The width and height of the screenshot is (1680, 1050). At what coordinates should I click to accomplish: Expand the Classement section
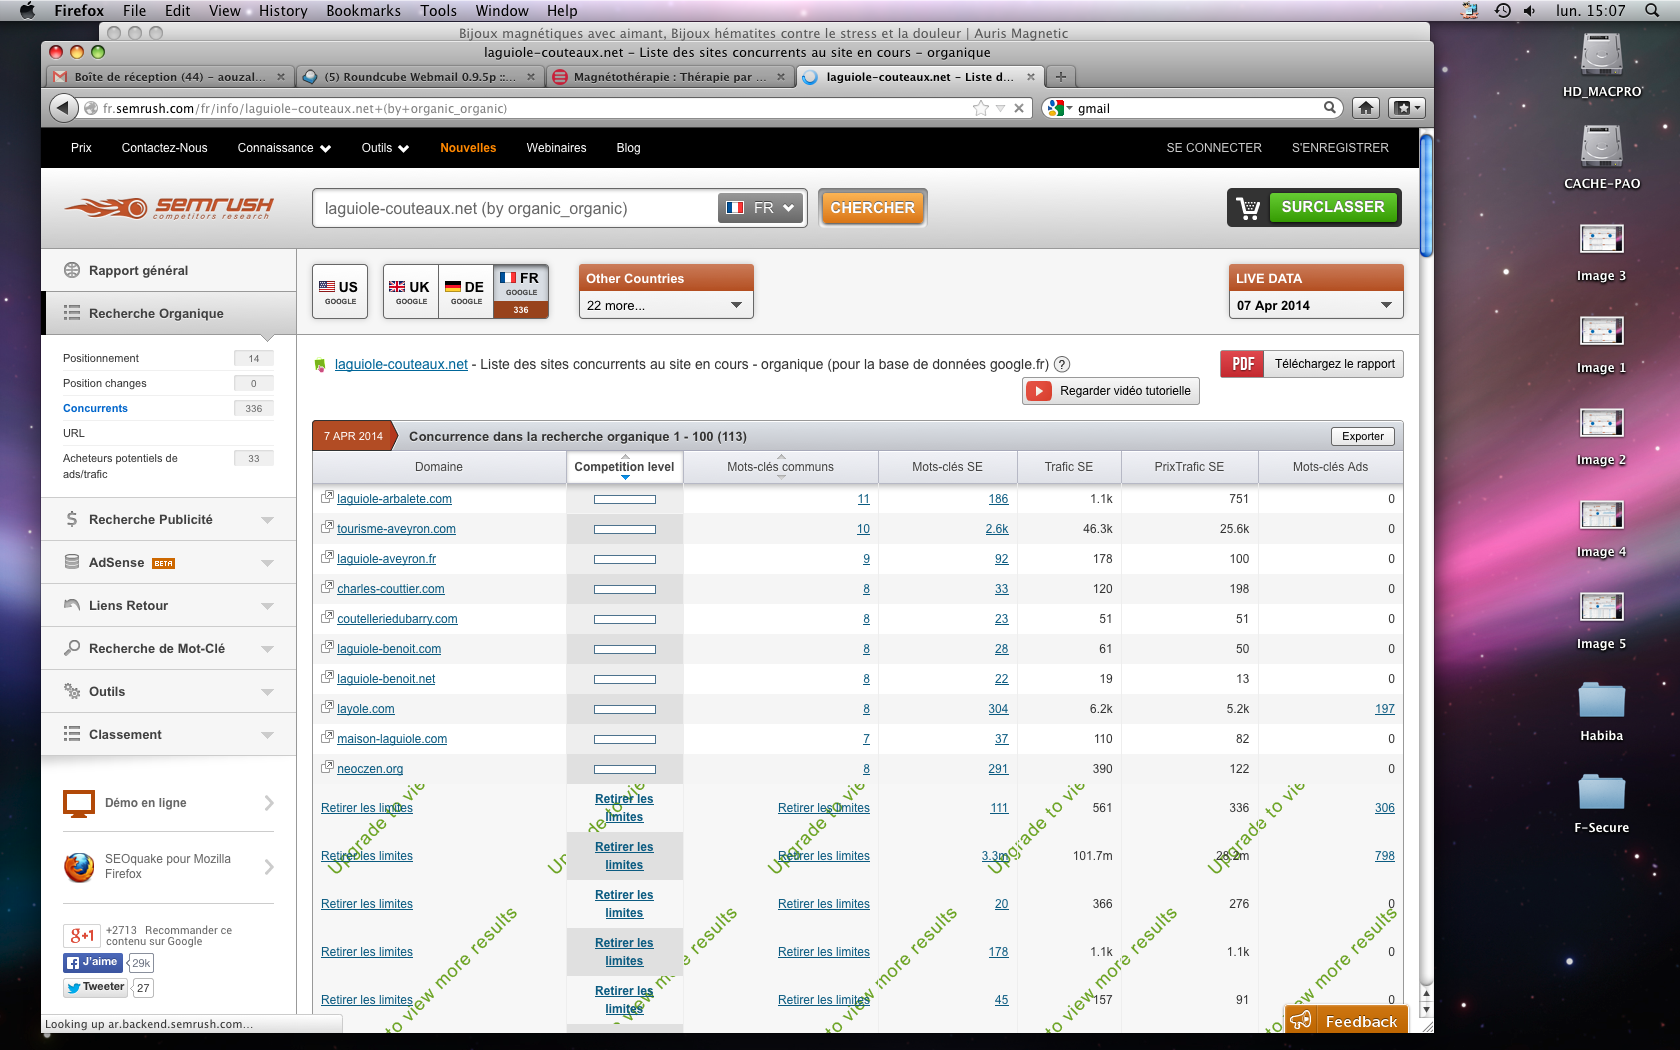point(168,735)
